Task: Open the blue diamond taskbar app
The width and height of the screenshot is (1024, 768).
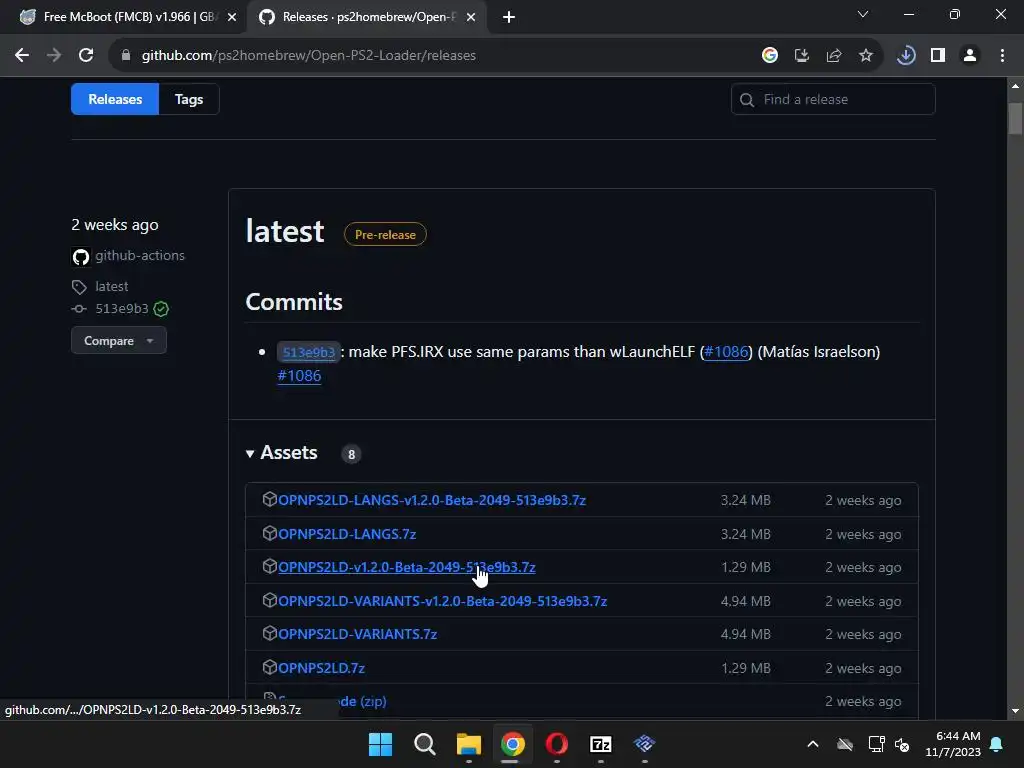Action: [x=645, y=744]
